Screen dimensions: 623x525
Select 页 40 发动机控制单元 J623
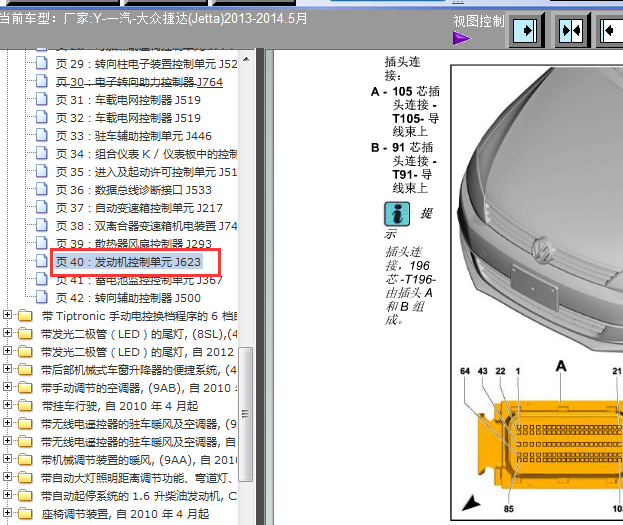coord(128,262)
